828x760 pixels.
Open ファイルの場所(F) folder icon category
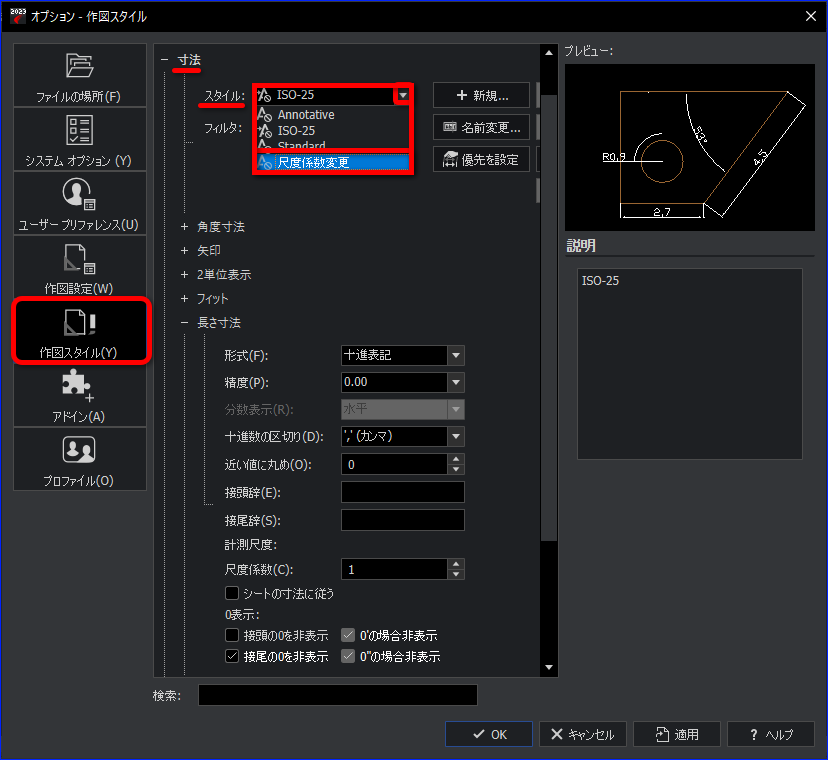click(x=80, y=67)
